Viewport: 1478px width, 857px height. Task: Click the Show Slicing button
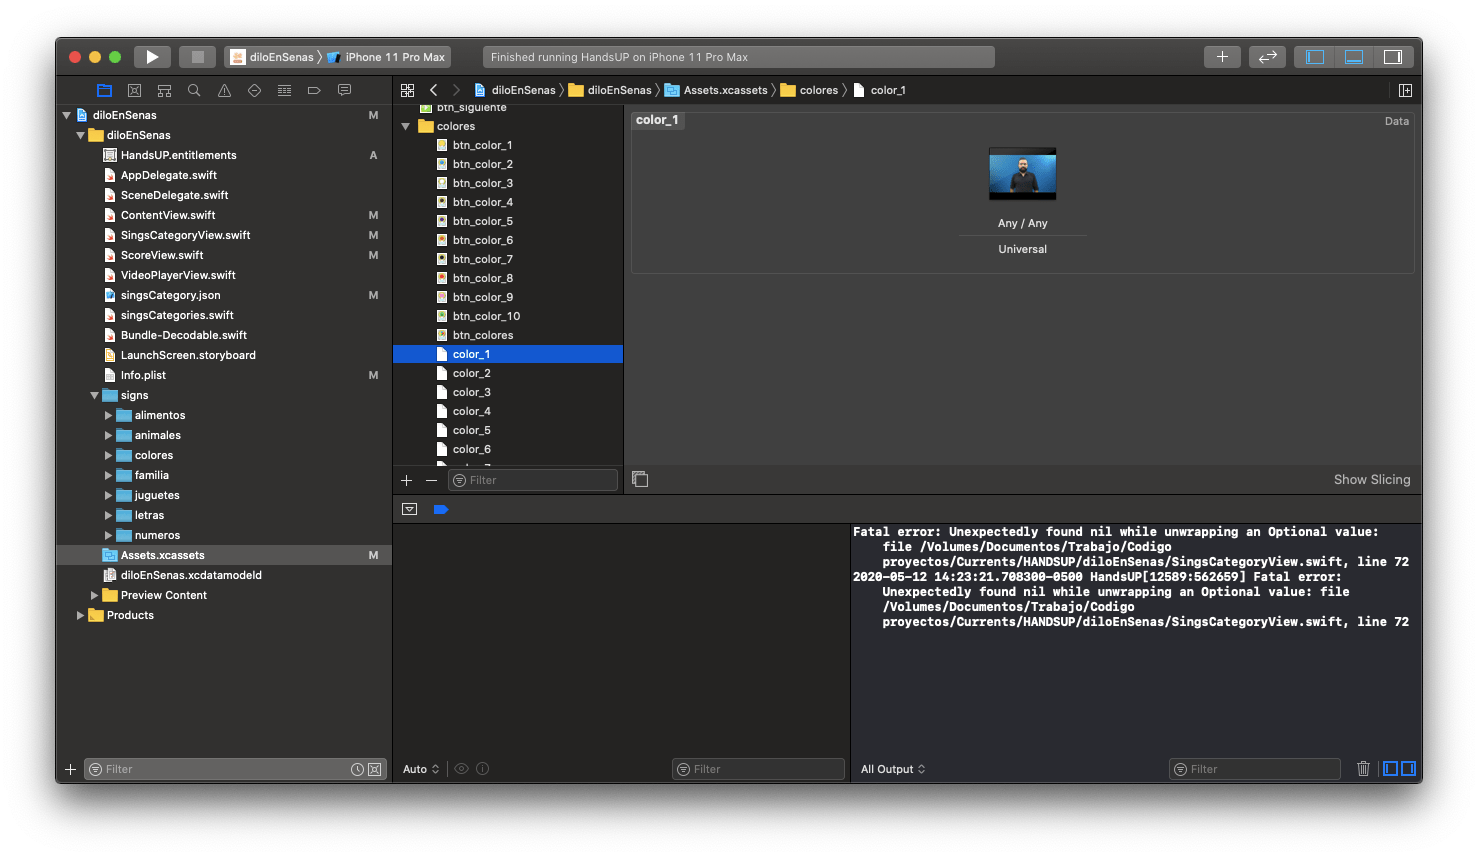click(1371, 479)
